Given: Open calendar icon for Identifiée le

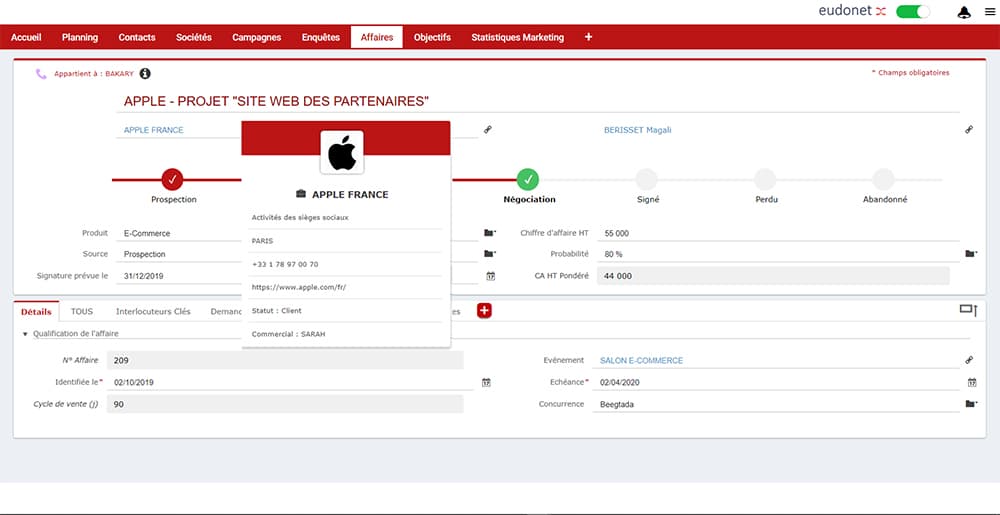Looking at the screenshot, I should [x=486, y=382].
